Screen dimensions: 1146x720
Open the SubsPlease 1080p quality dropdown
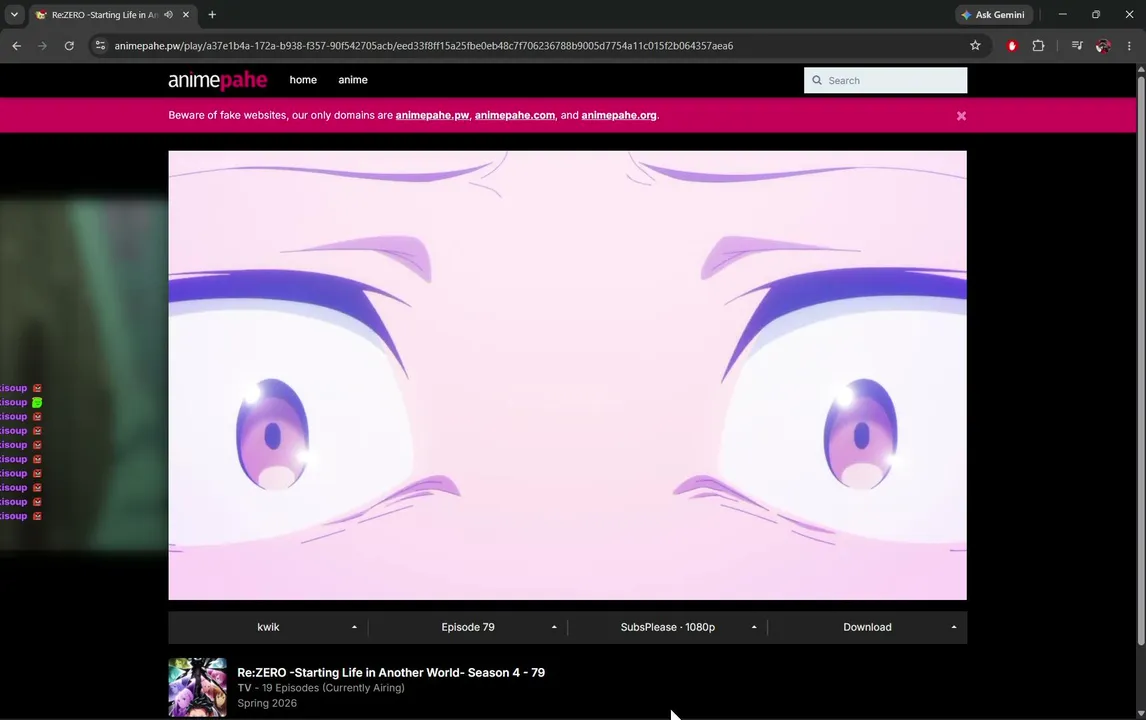click(667, 627)
